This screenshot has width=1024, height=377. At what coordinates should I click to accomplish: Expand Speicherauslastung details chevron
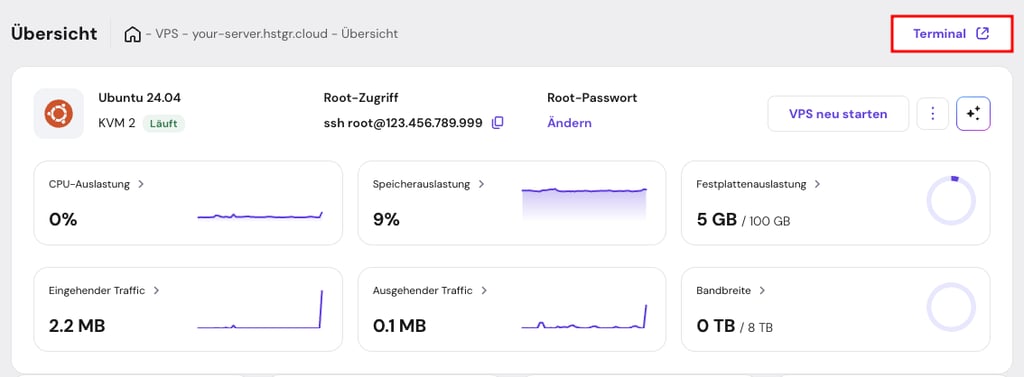pyautogui.click(x=481, y=184)
